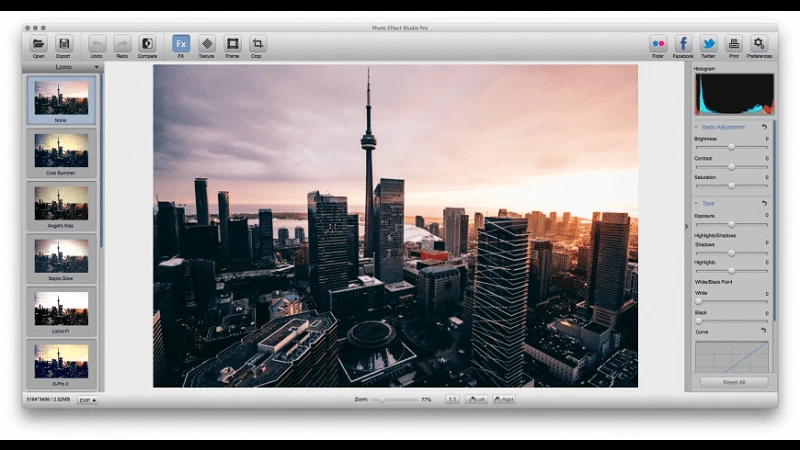Select the Frame tool
This screenshot has width=800, height=450.
tap(232, 44)
